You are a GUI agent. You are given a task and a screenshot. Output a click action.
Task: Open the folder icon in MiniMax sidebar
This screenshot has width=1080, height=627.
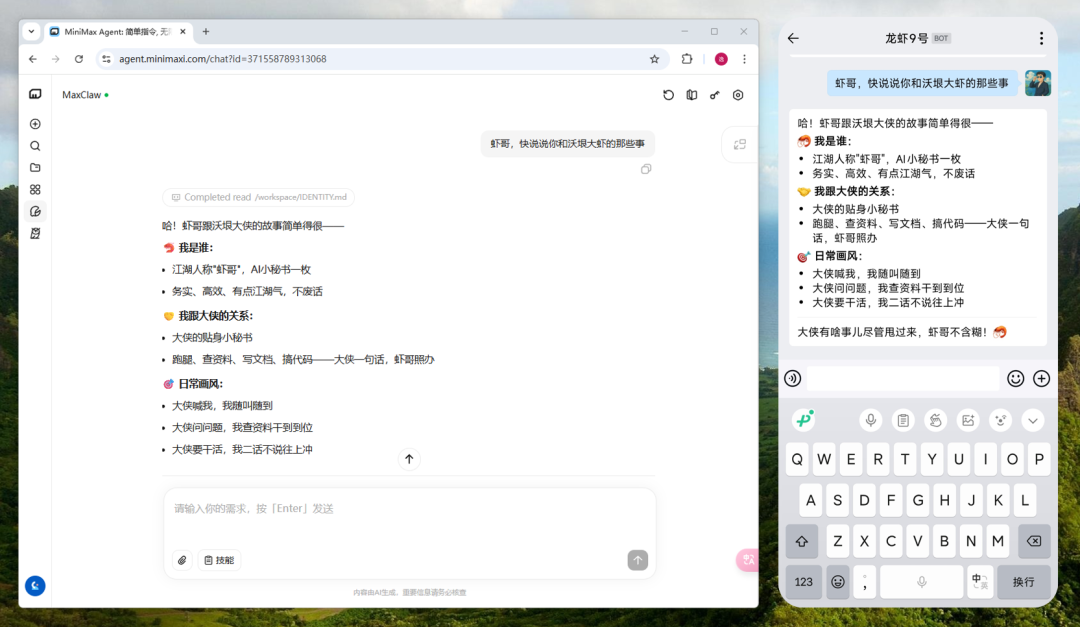35,168
